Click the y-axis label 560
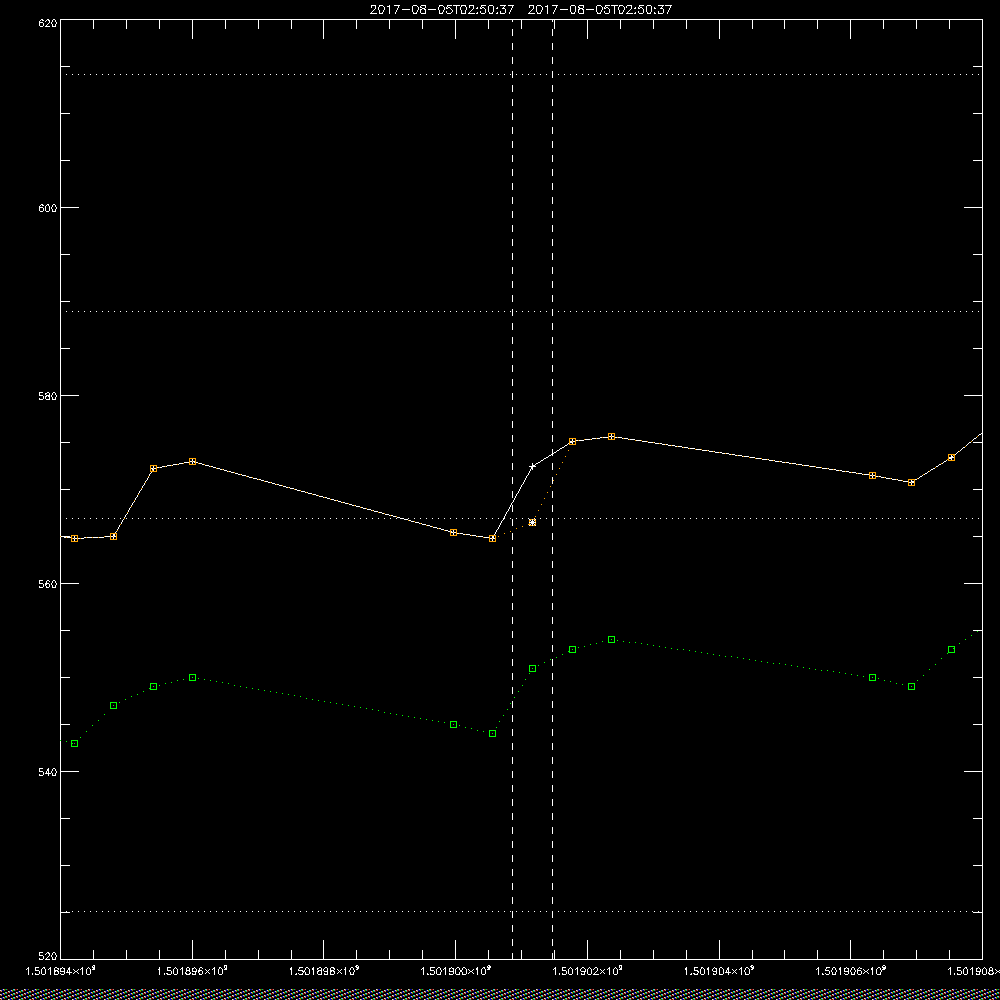Viewport: 1000px width, 1000px height. pos(48,584)
